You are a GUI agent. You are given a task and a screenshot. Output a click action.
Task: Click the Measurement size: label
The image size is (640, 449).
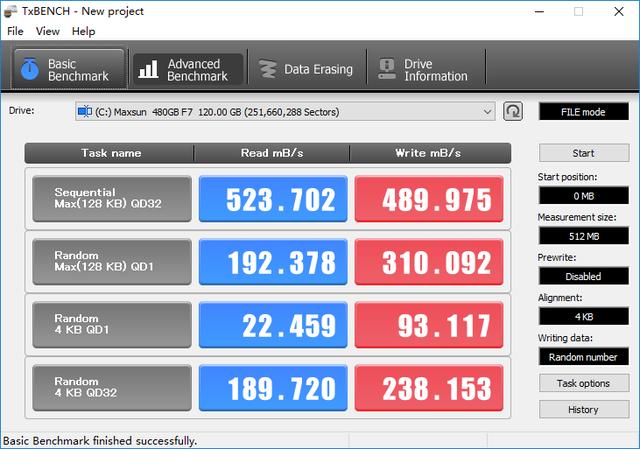pos(577,217)
